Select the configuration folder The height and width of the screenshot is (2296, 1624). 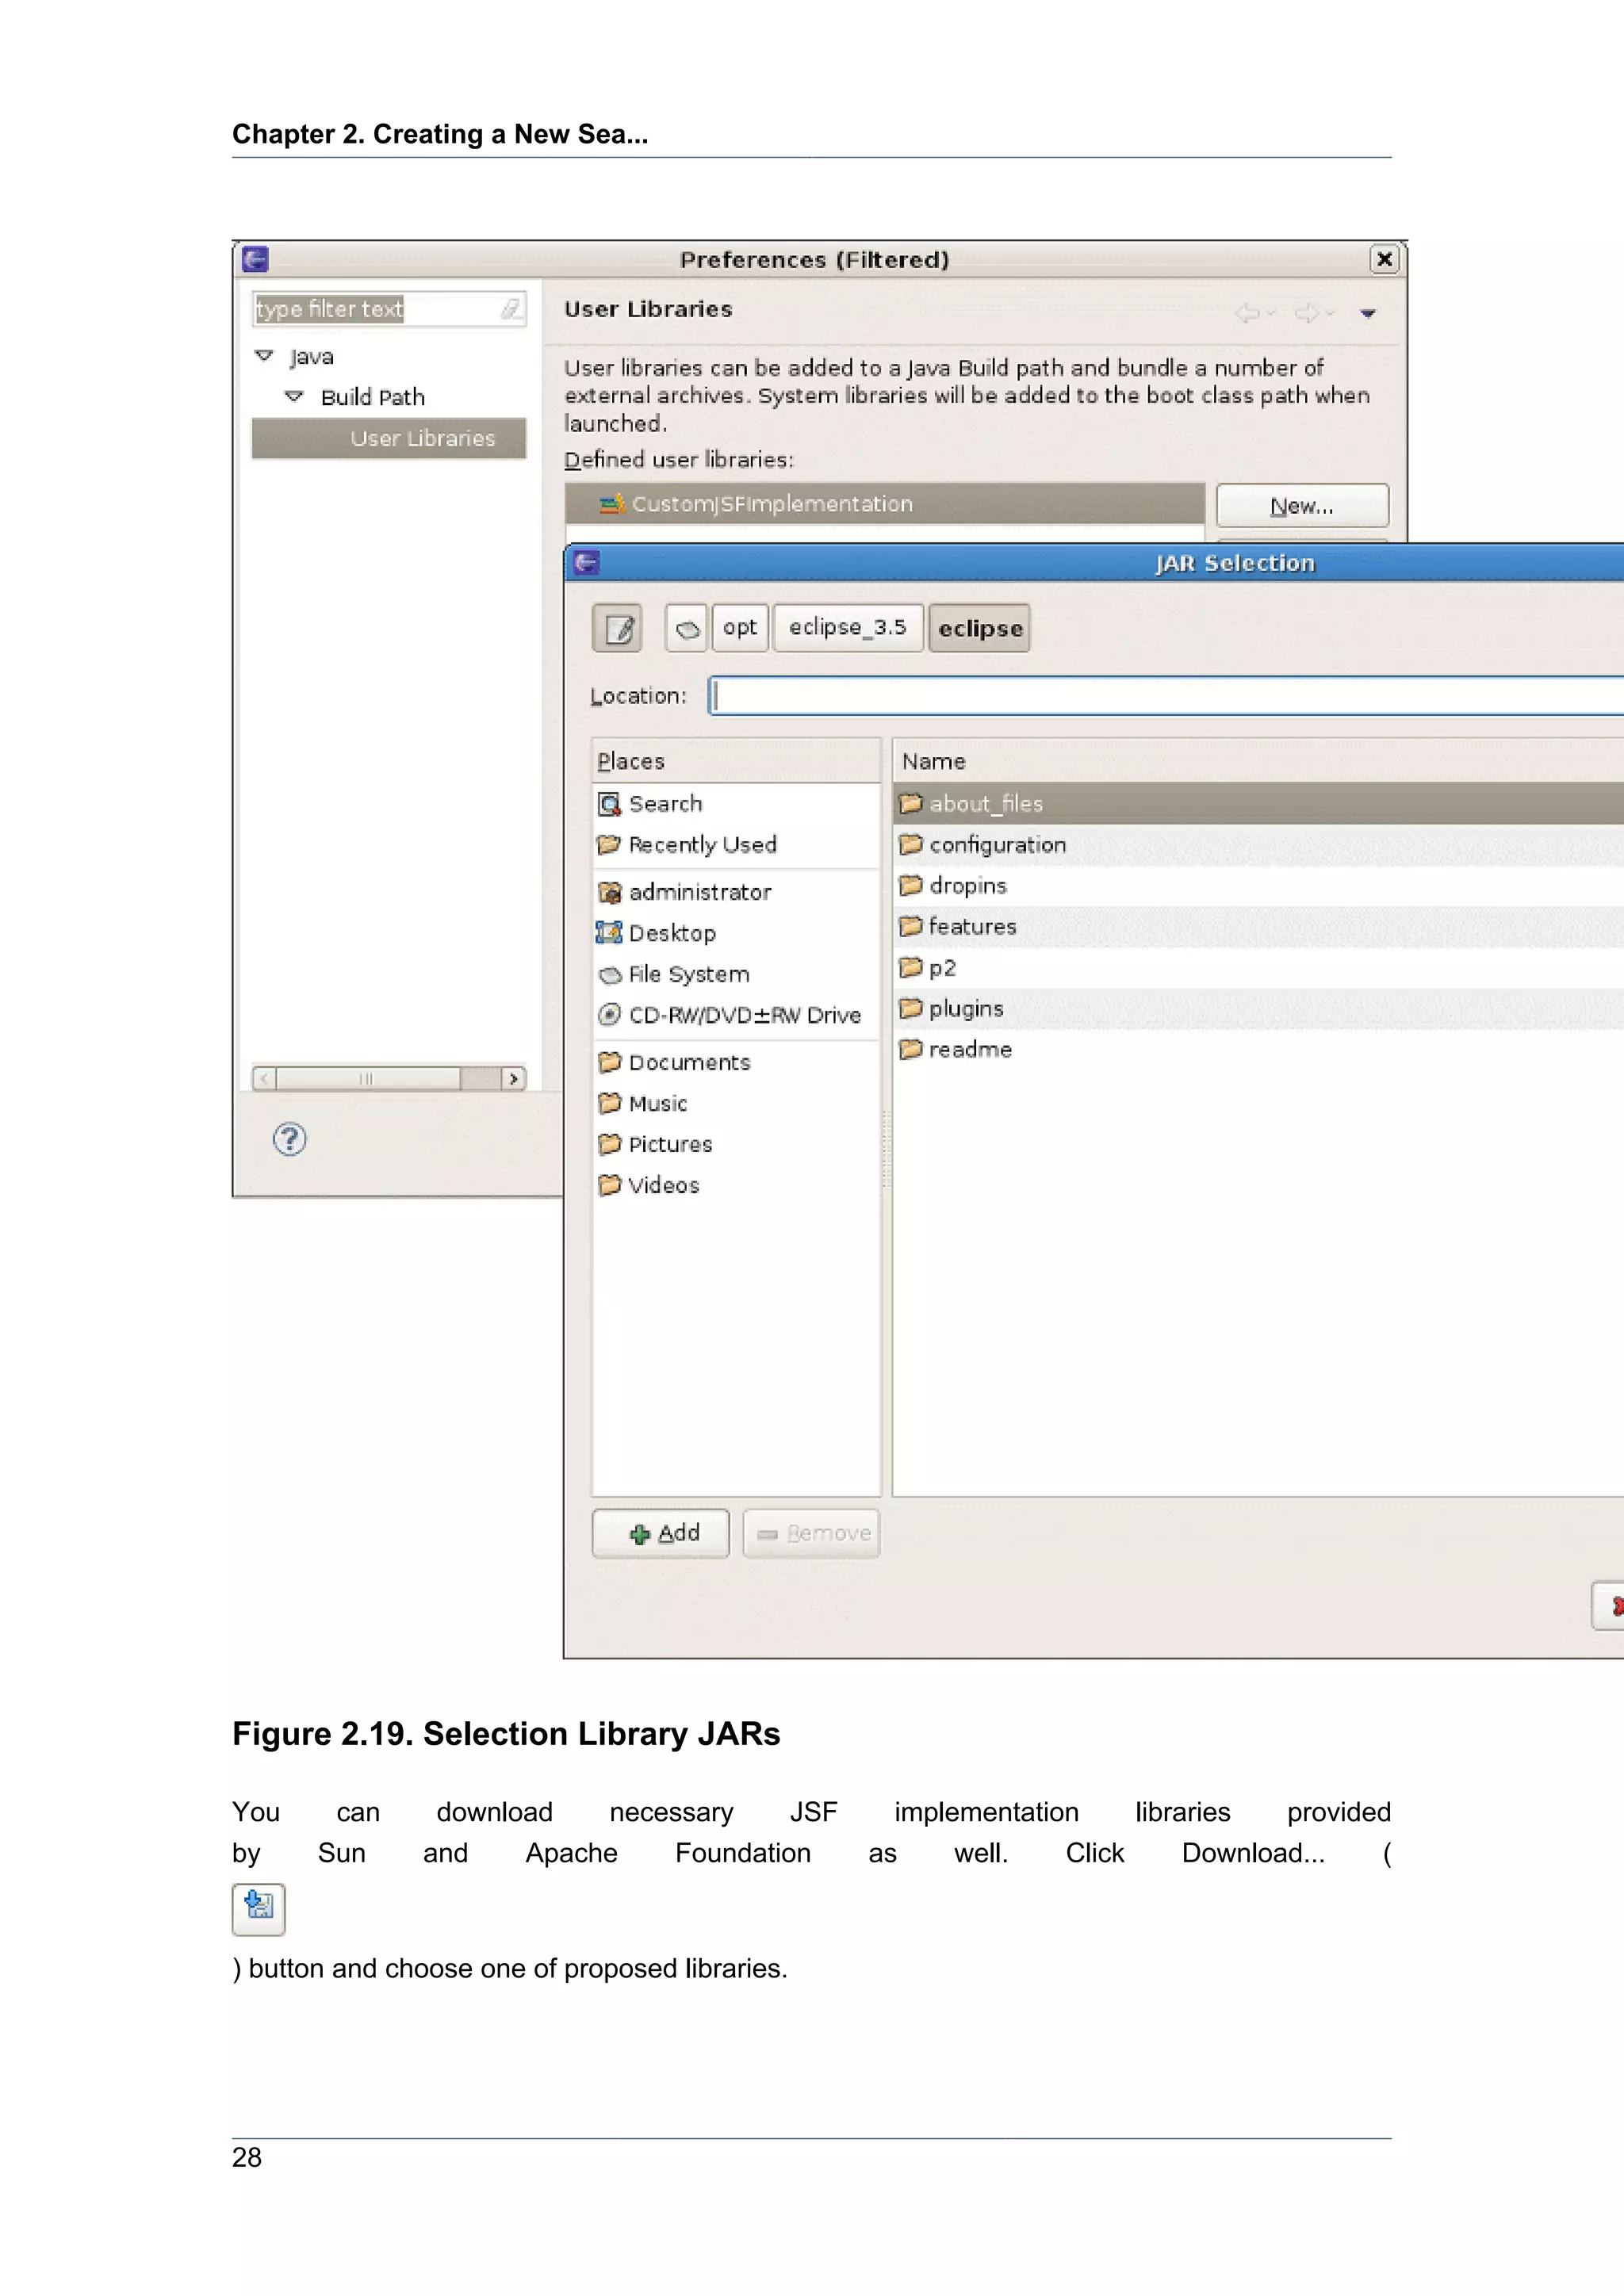click(x=1258, y=845)
